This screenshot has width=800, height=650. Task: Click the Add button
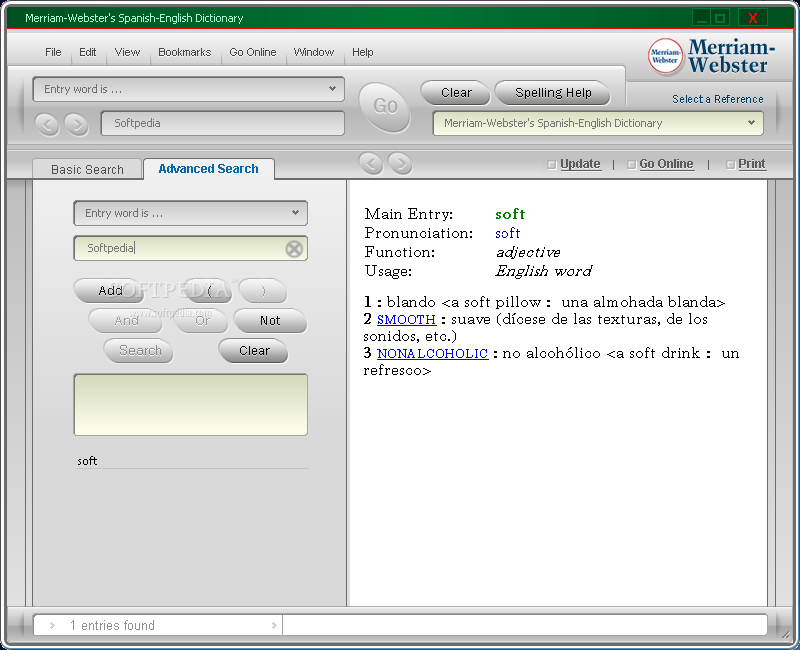tap(110, 291)
